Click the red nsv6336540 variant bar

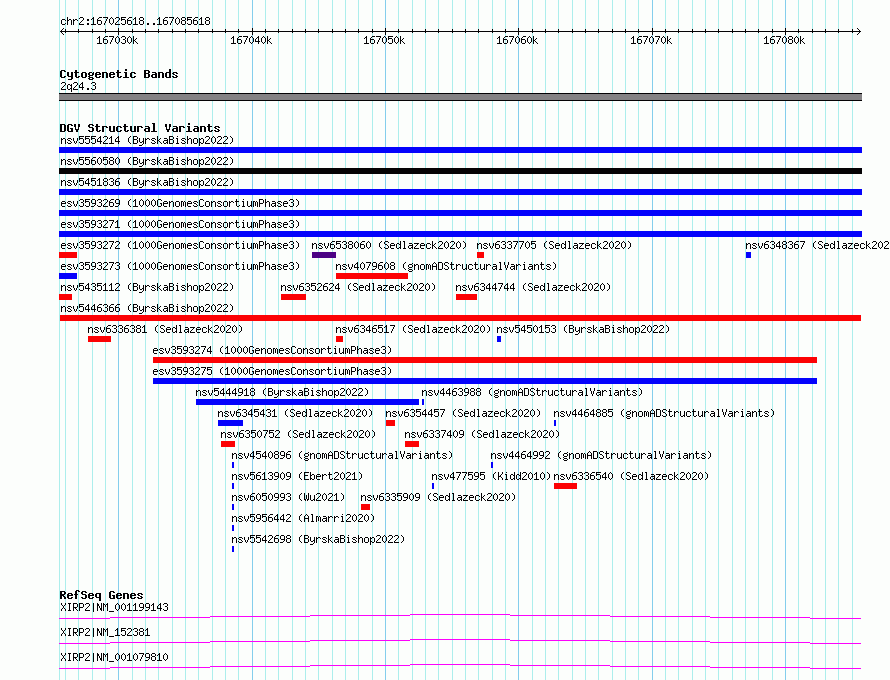(x=565, y=486)
